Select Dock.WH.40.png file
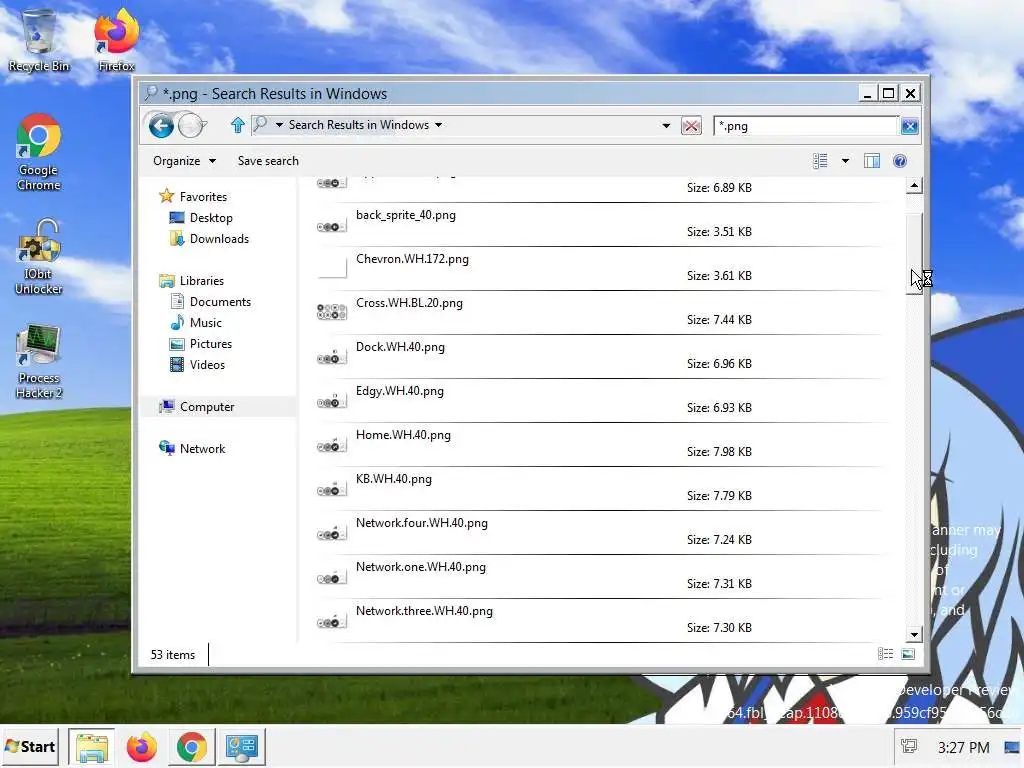The height and width of the screenshot is (768, 1024). pyautogui.click(x=601, y=356)
